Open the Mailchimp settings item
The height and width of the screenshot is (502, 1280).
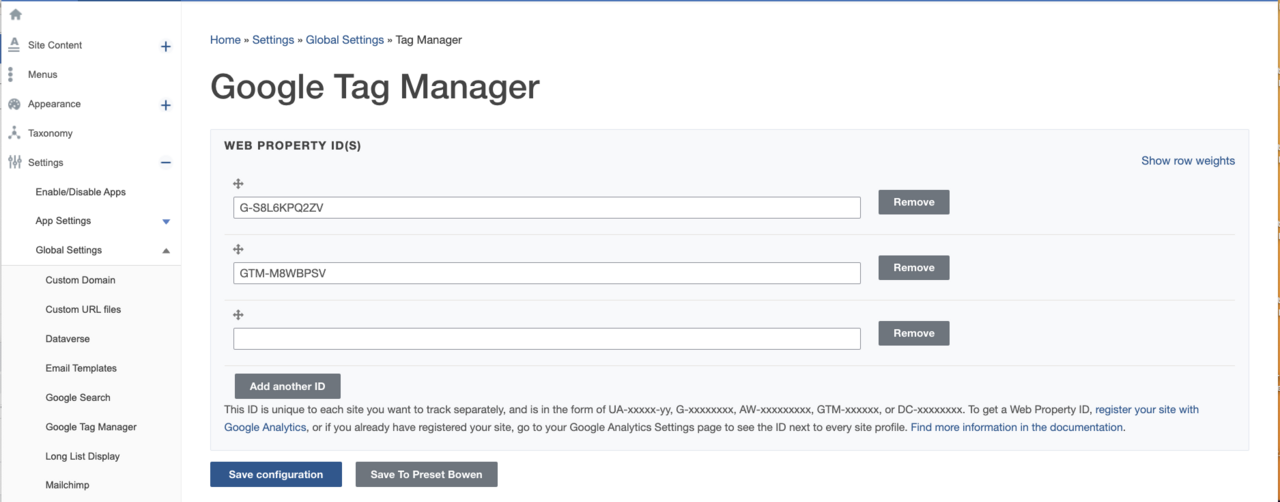tap(67, 485)
